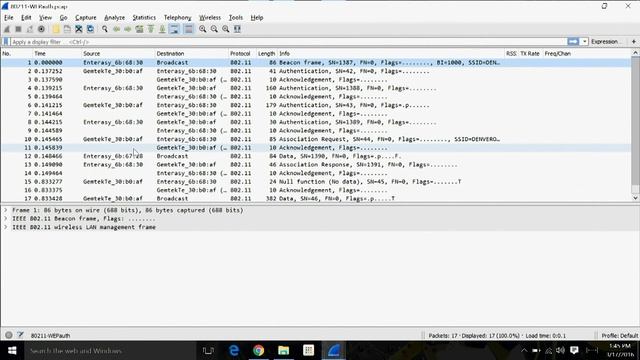The height and width of the screenshot is (360, 640).
Task: Add a filter button with plus icon
Action: click(633, 42)
